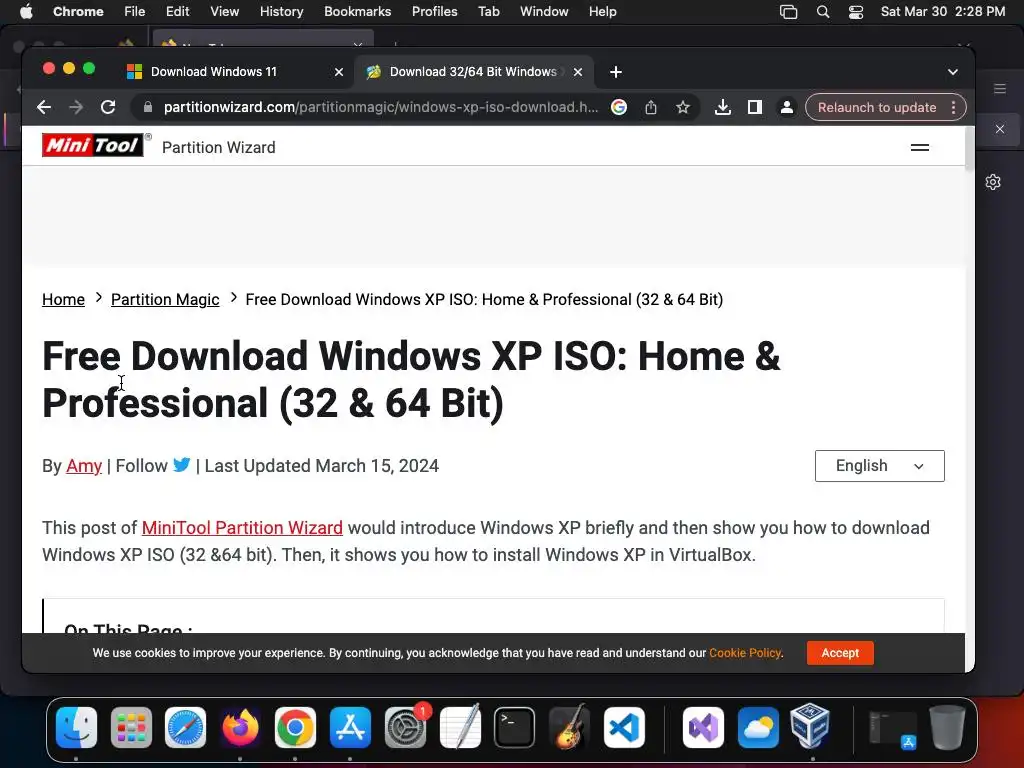This screenshot has width=1024, height=768.
Task: Toggle the Chrome side panel icon
Action: point(755,107)
